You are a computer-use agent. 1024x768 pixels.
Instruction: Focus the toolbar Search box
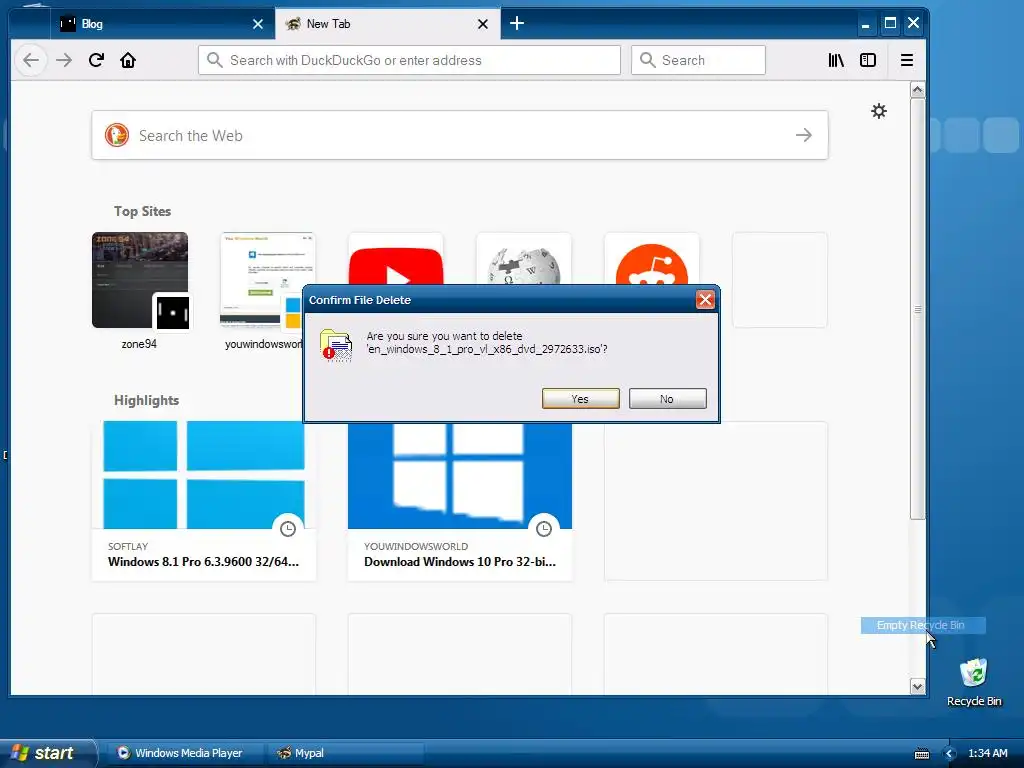698,60
